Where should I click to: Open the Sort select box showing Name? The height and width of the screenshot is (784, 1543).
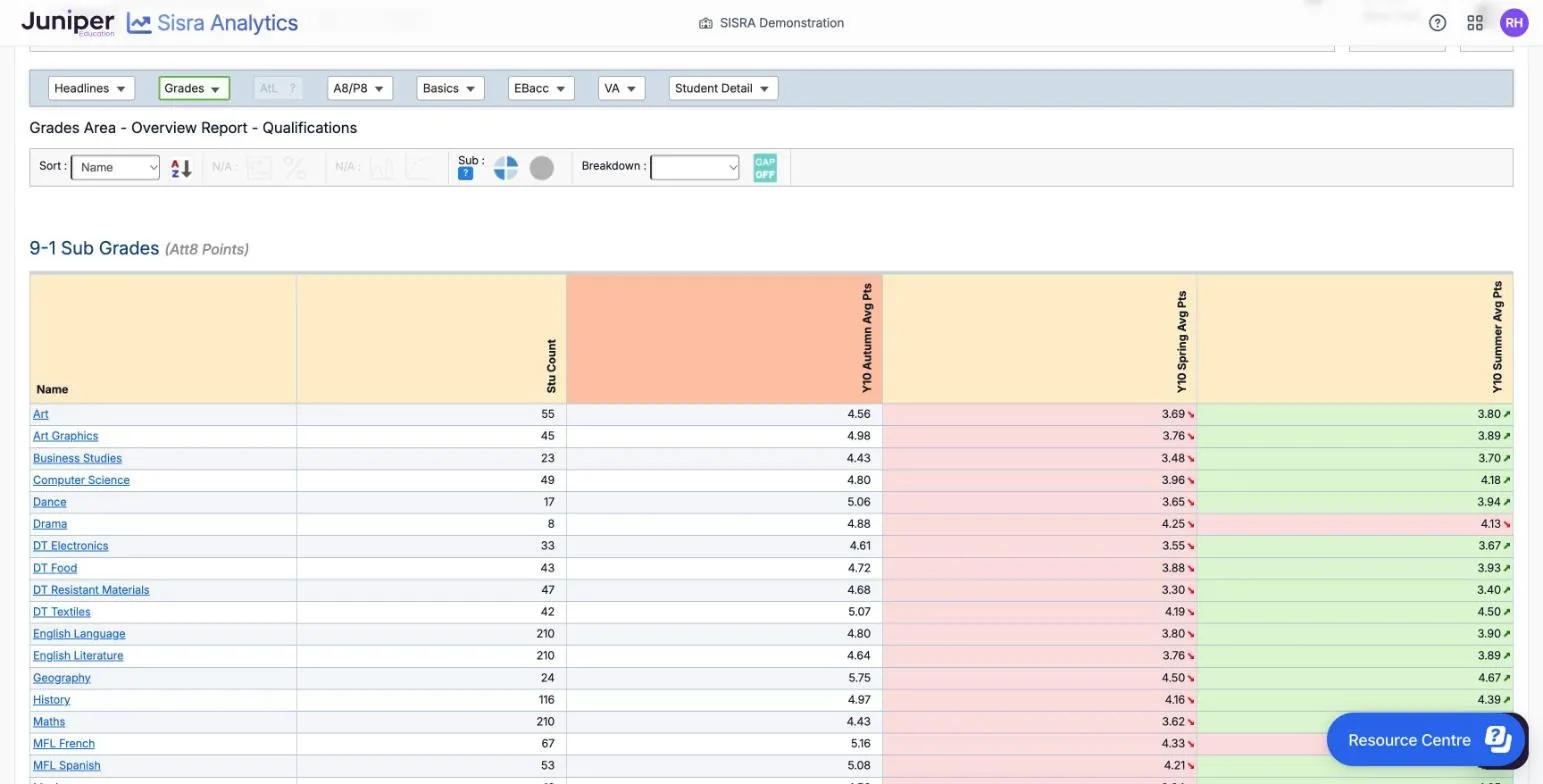[x=115, y=167]
